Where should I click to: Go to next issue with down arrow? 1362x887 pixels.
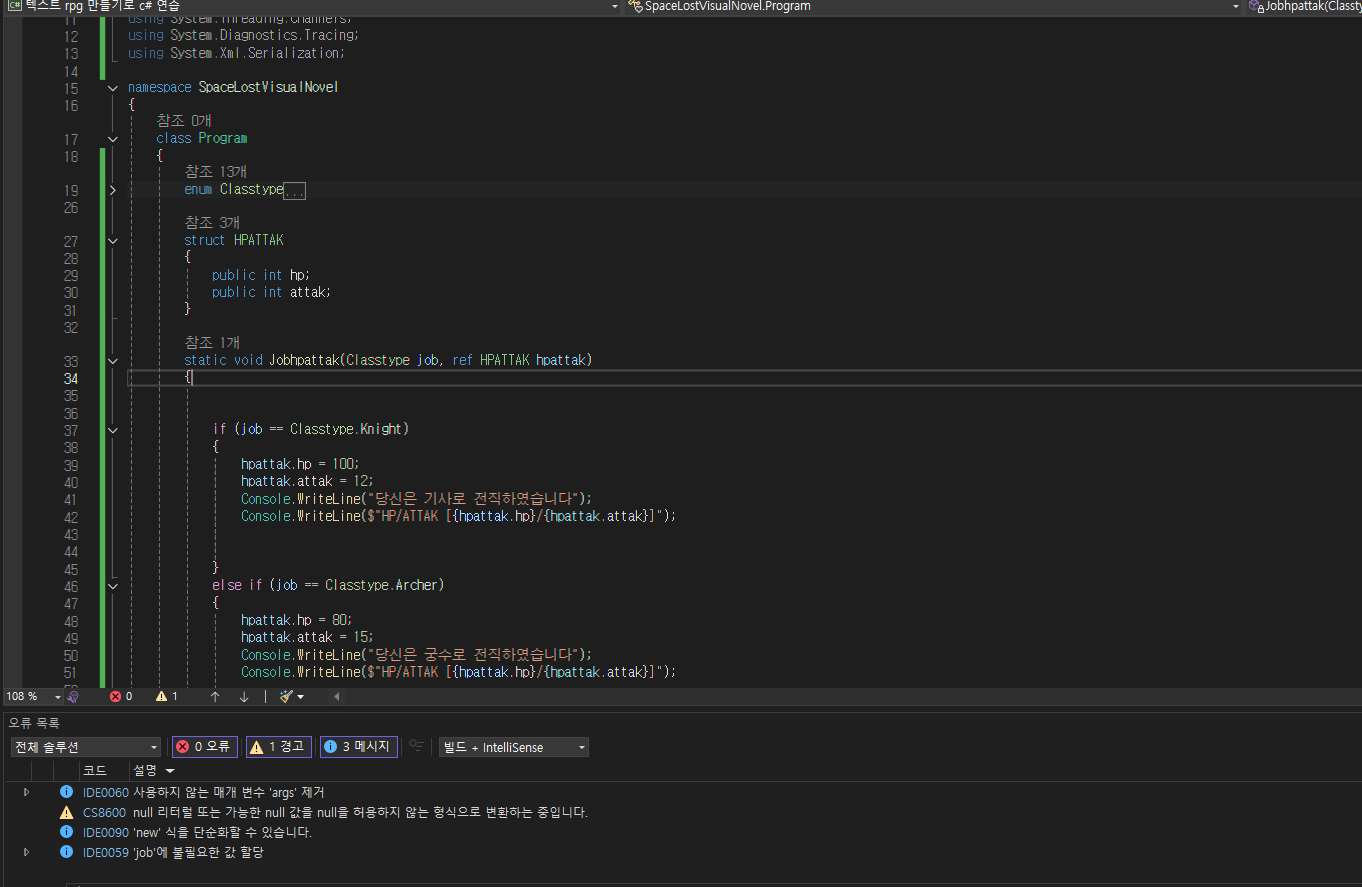[x=244, y=696]
